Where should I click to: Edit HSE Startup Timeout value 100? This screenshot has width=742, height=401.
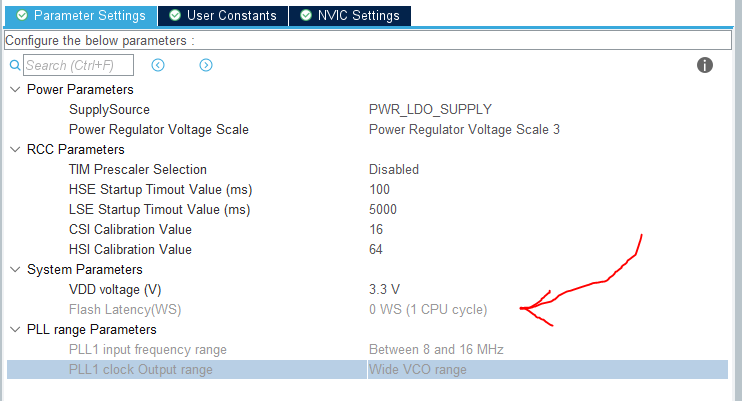pos(379,189)
